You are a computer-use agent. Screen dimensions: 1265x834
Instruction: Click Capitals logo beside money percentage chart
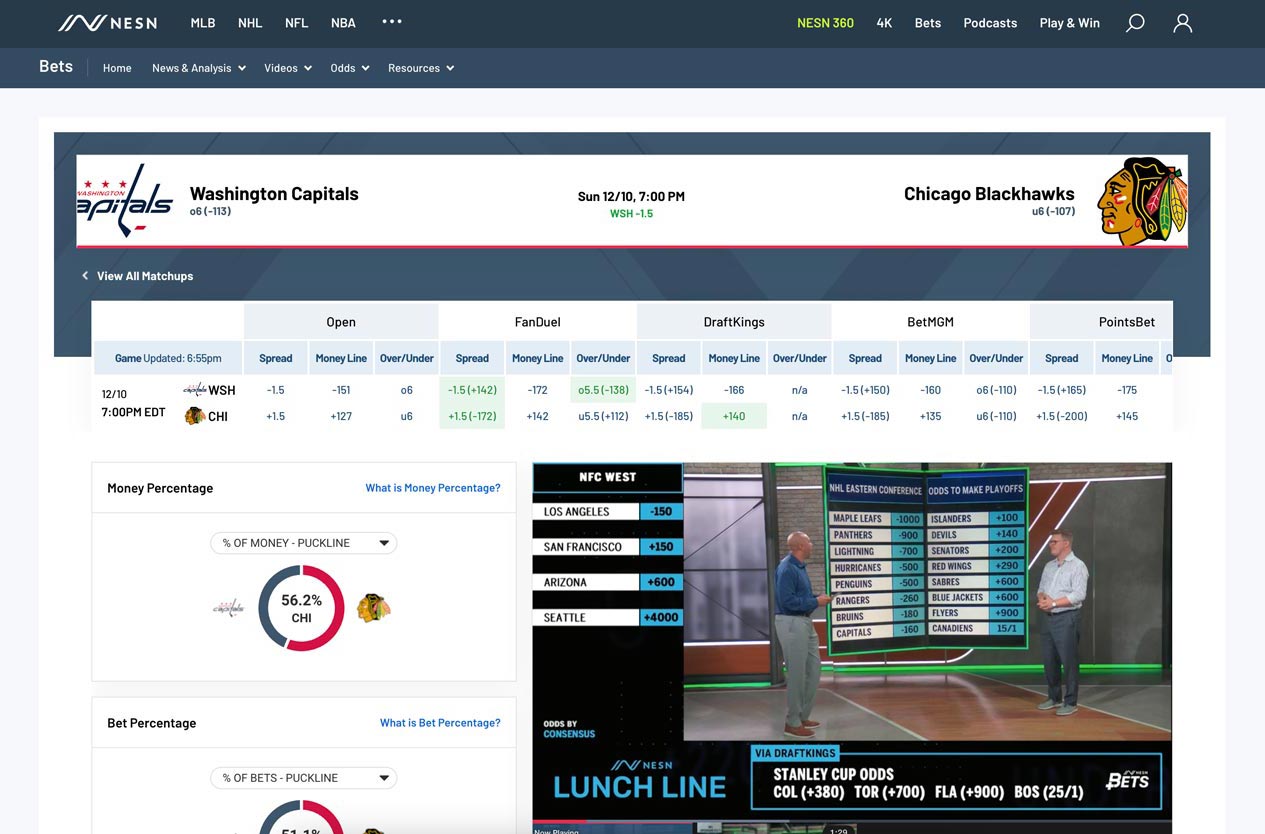coord(229,608)
